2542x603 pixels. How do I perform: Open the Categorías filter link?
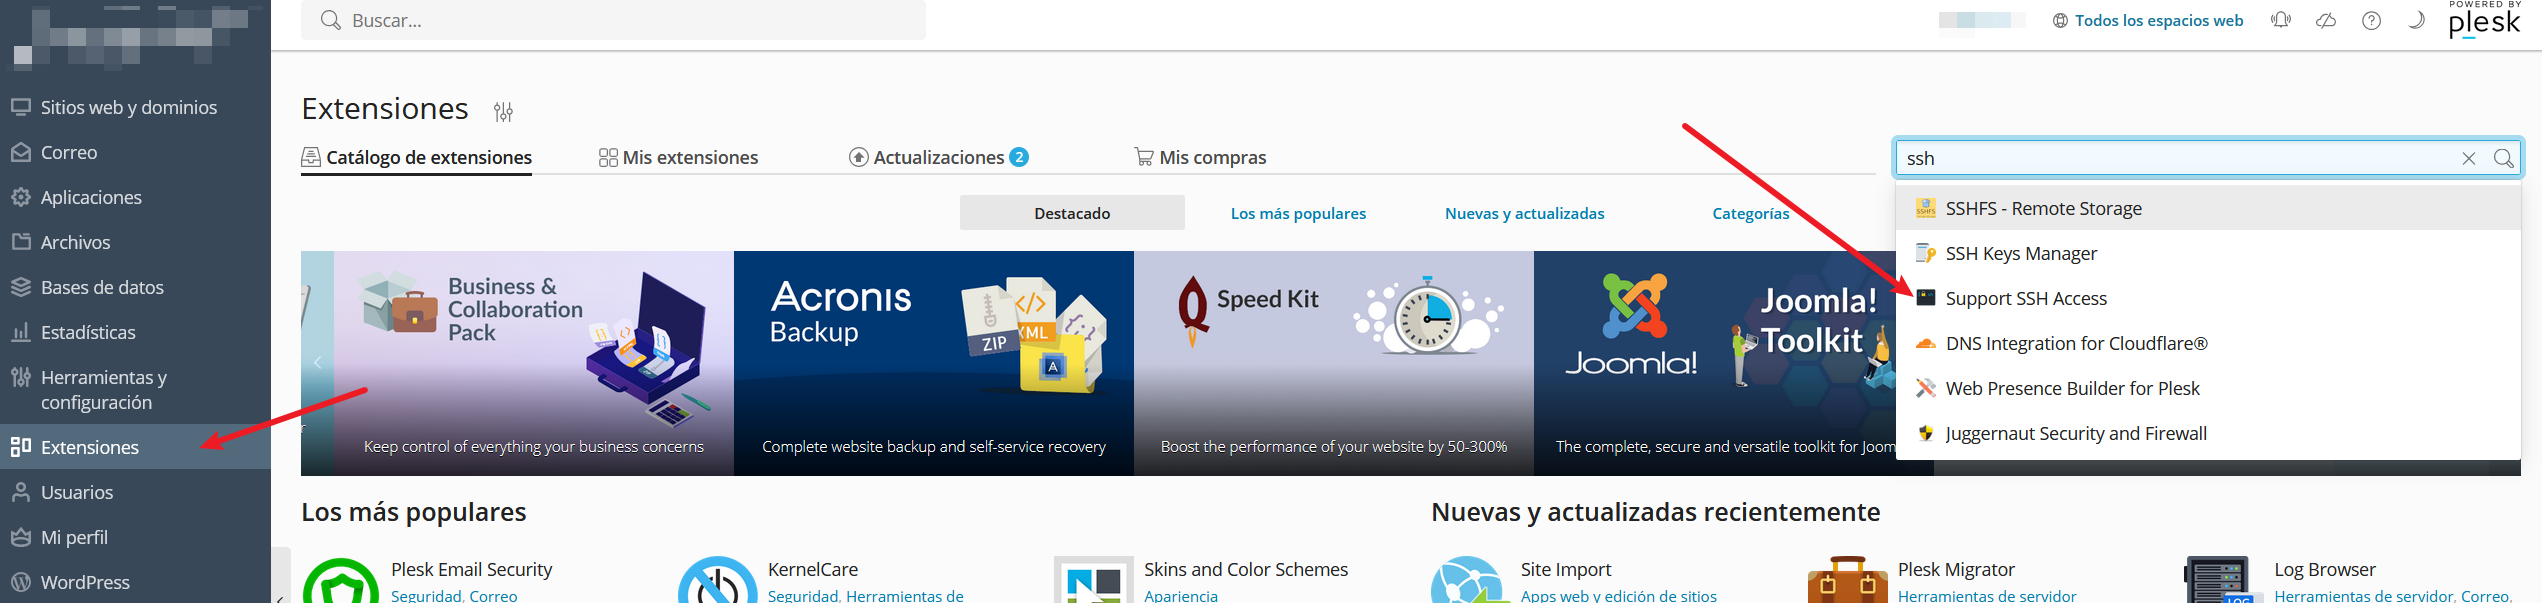(x=1750, y=213)
